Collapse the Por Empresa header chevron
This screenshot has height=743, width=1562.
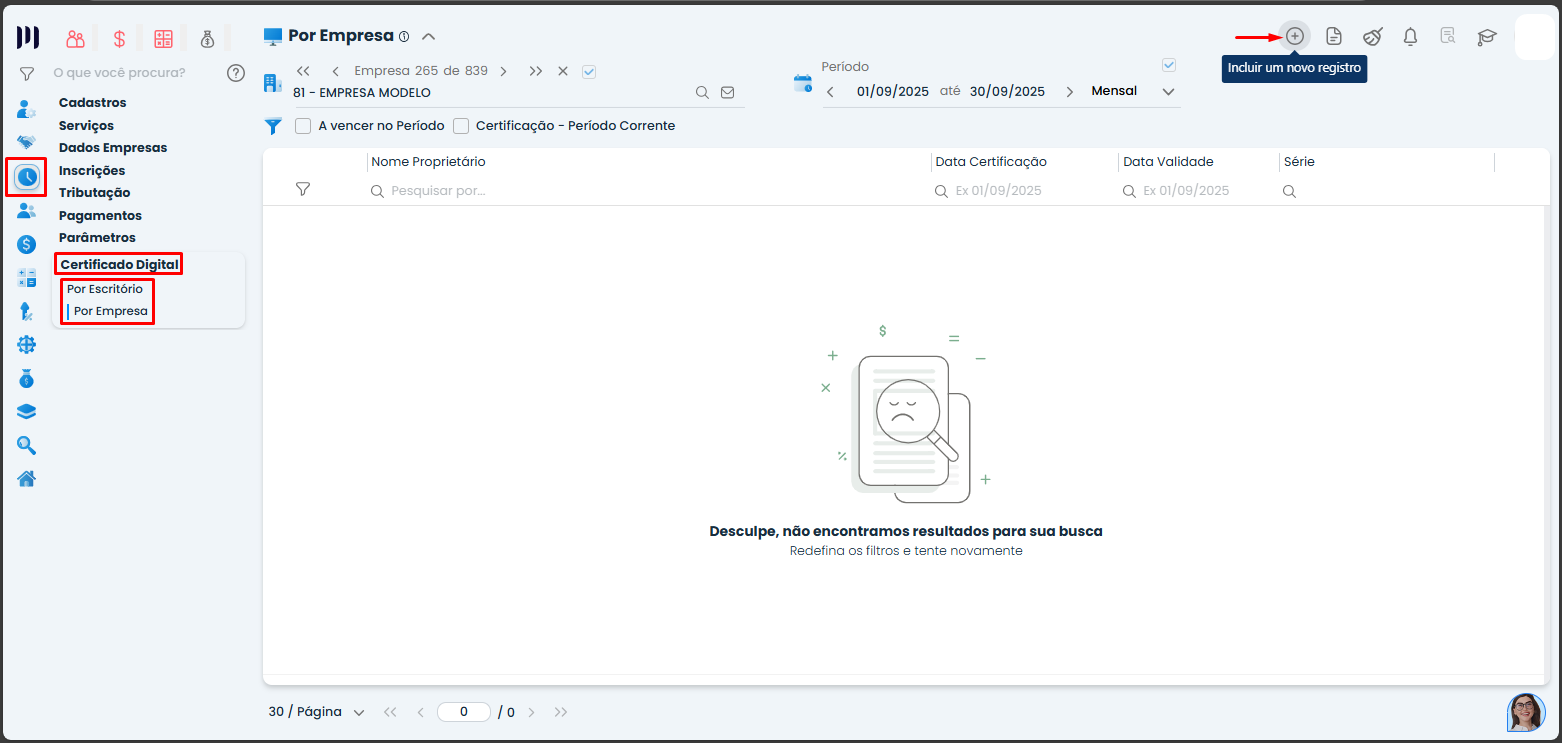coord(428,36)
